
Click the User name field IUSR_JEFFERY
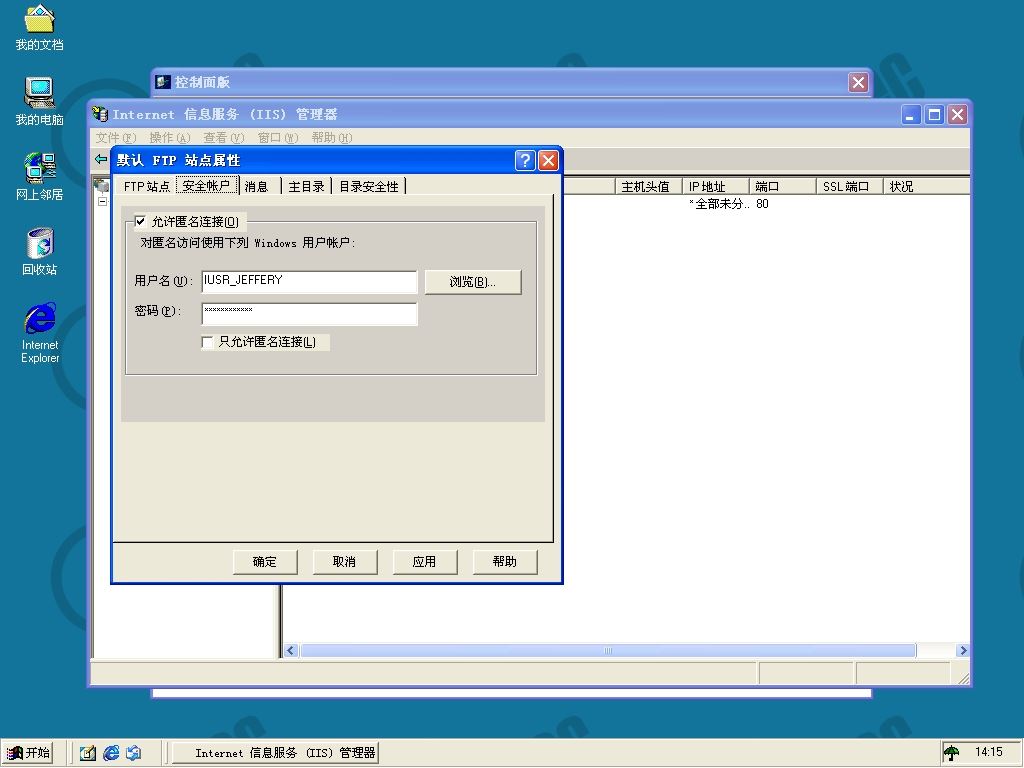click(x=309, y=281)
